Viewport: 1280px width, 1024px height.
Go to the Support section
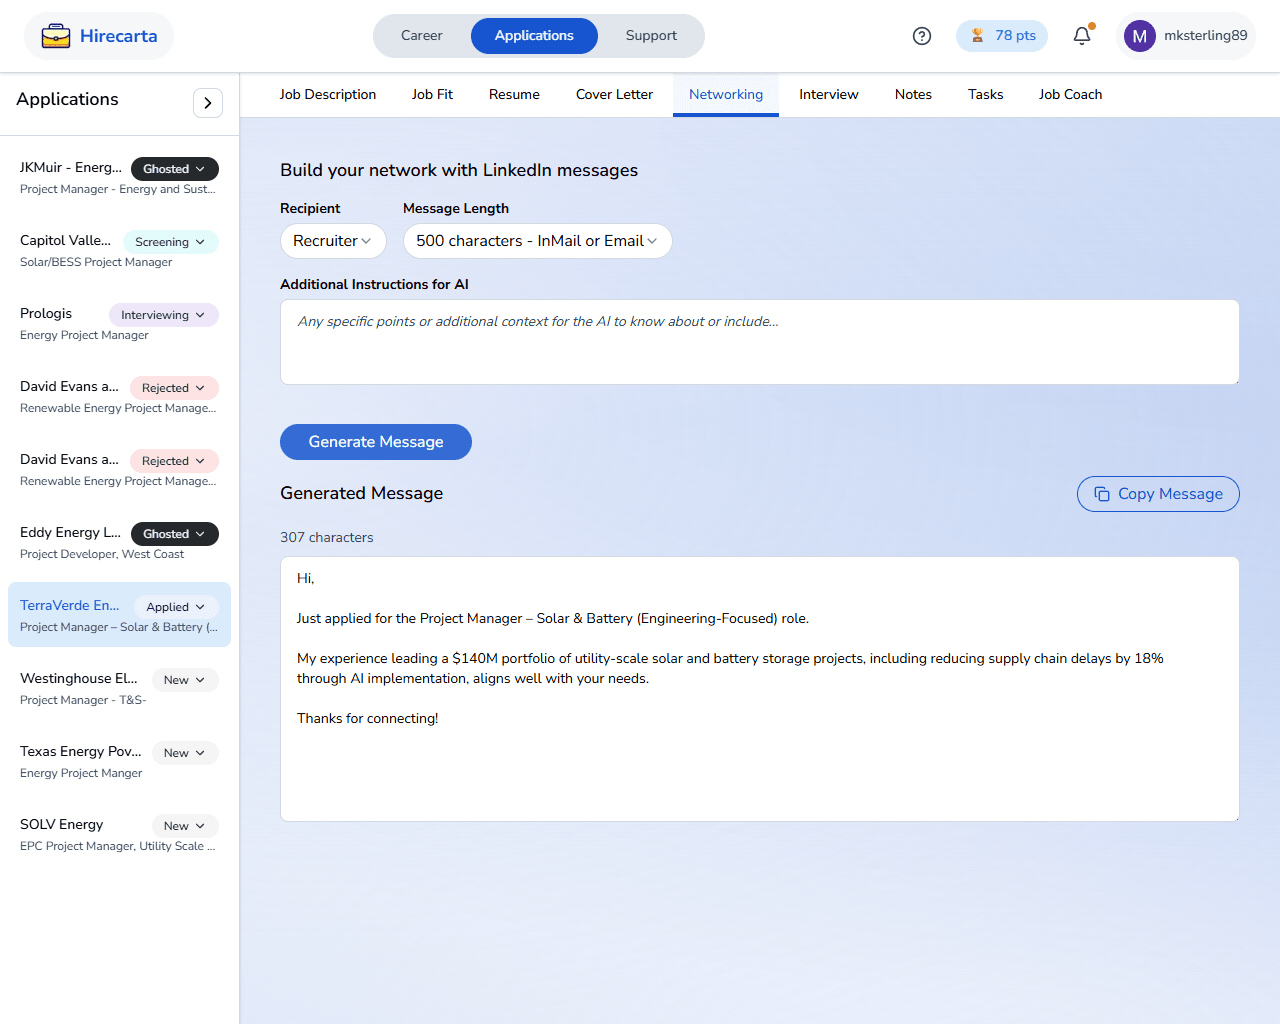pos(651,36)
